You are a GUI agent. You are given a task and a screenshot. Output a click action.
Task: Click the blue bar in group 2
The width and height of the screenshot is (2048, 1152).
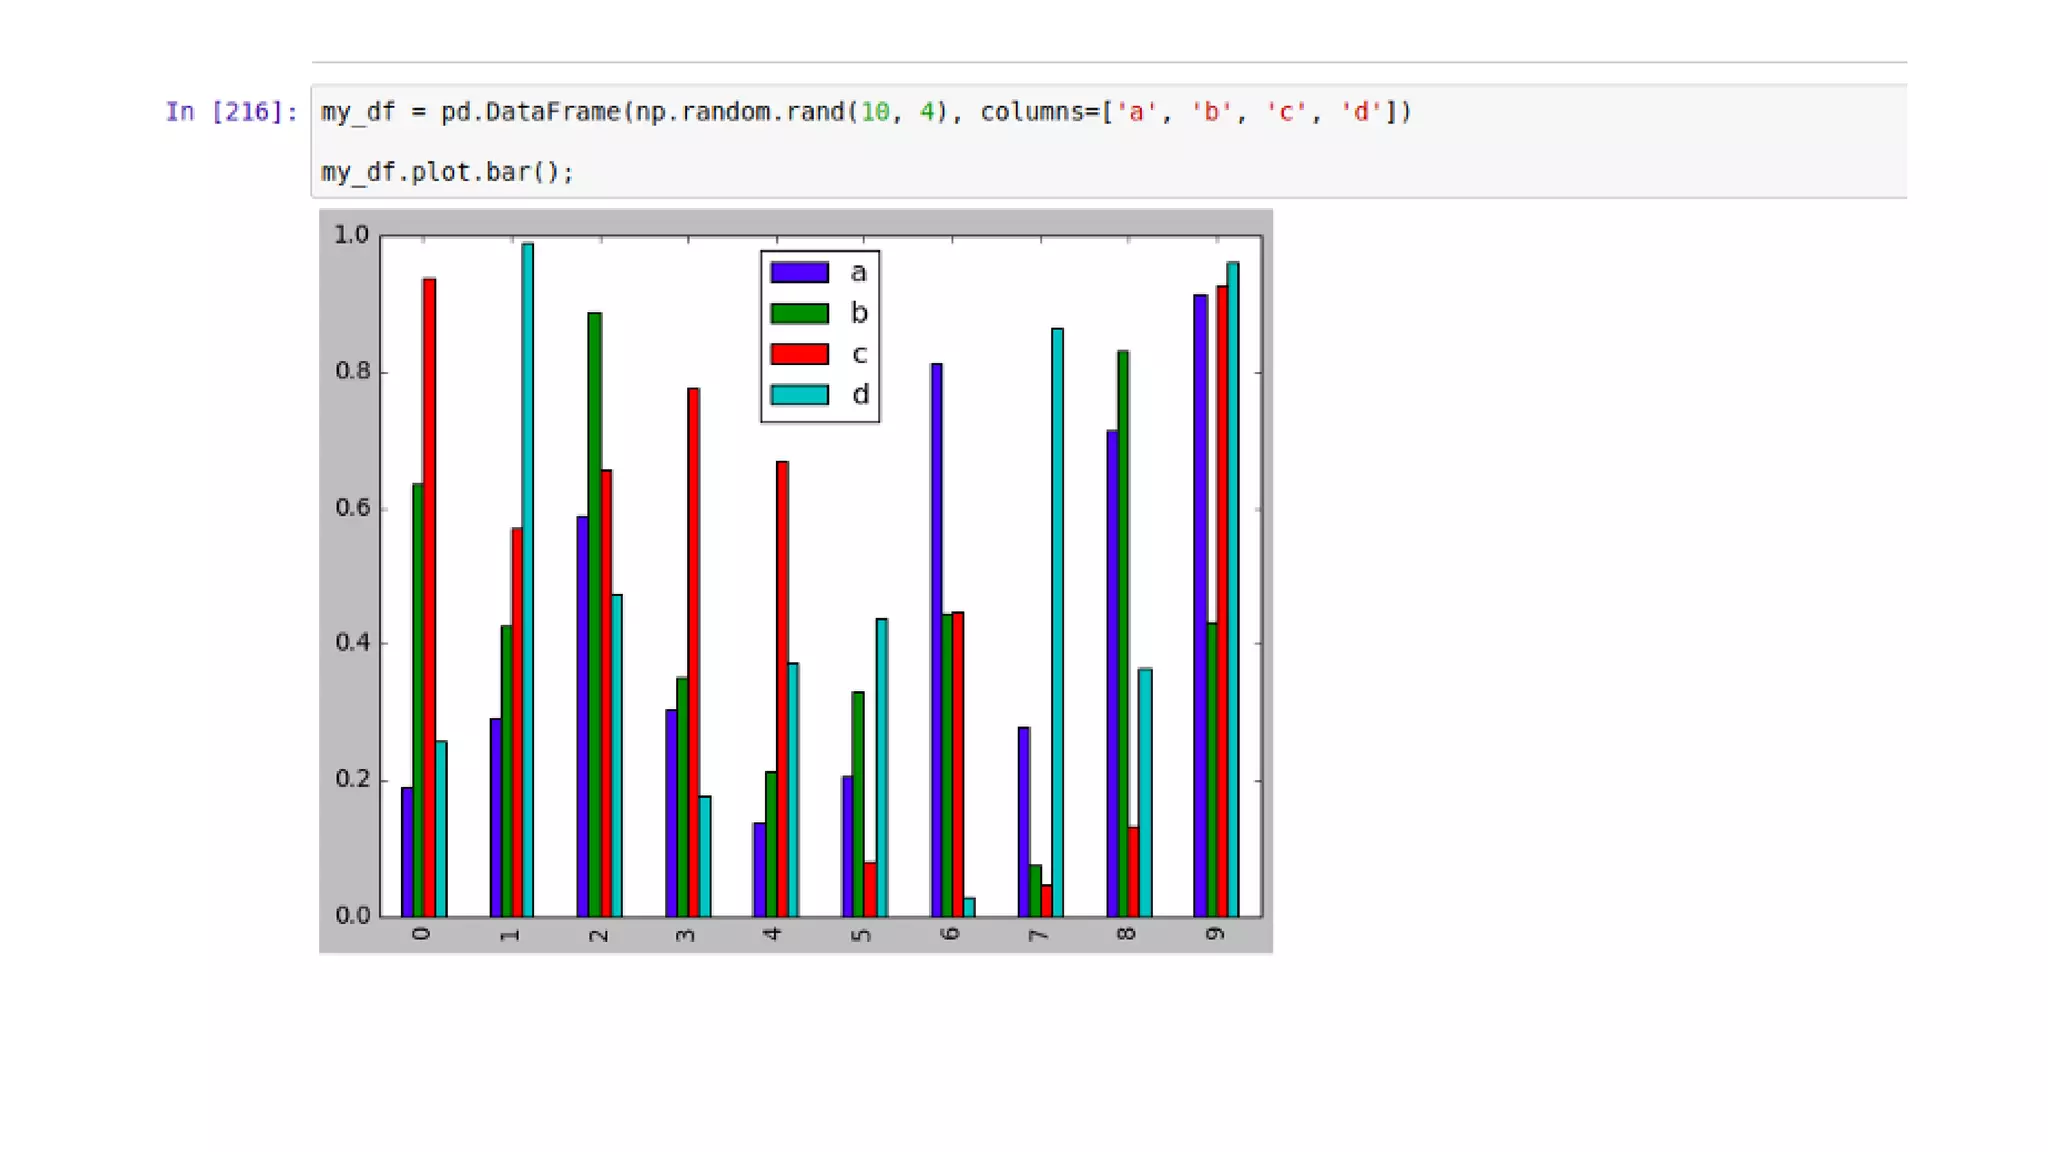(x=583, y=716)
